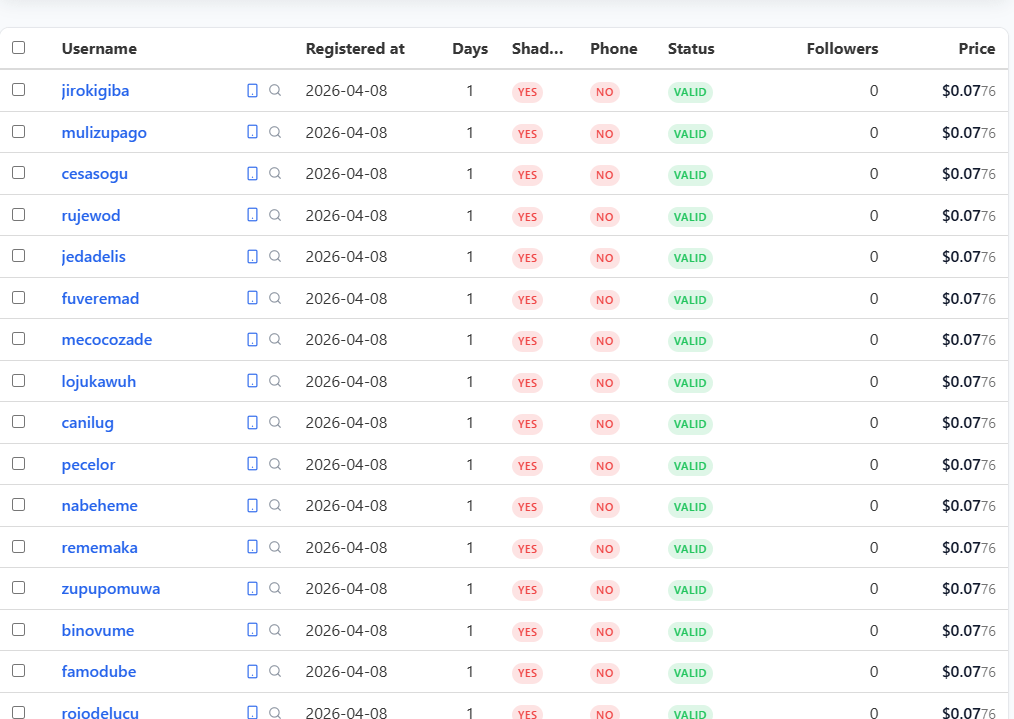Click the mobile device icon for cesasogu
1014x719 pixels.
[252, 174]
